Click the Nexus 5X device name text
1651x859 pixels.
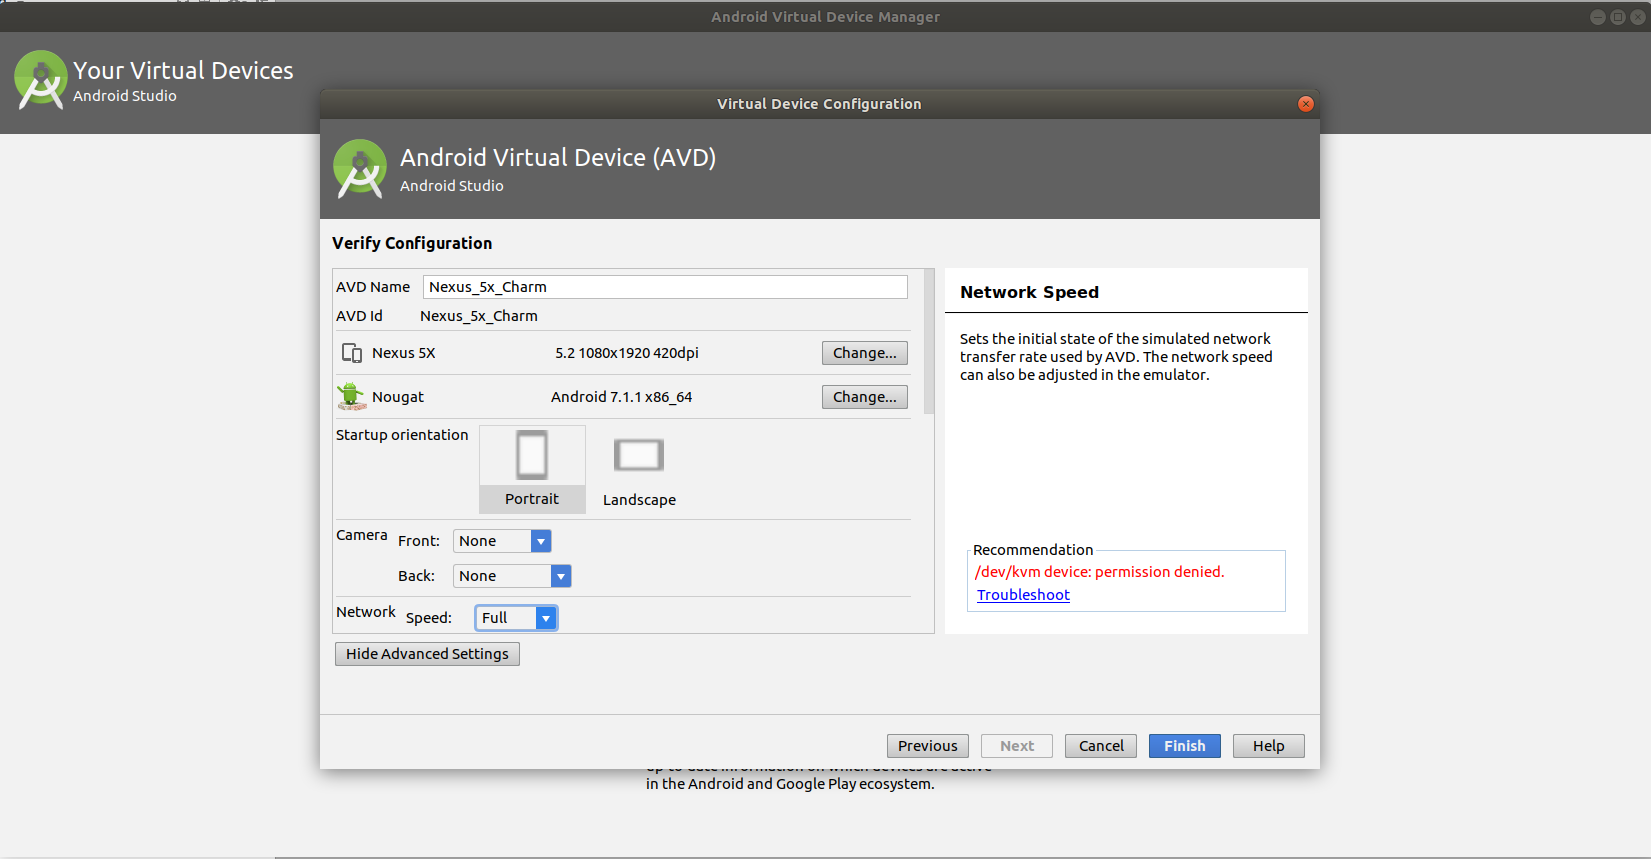[404, 353]
